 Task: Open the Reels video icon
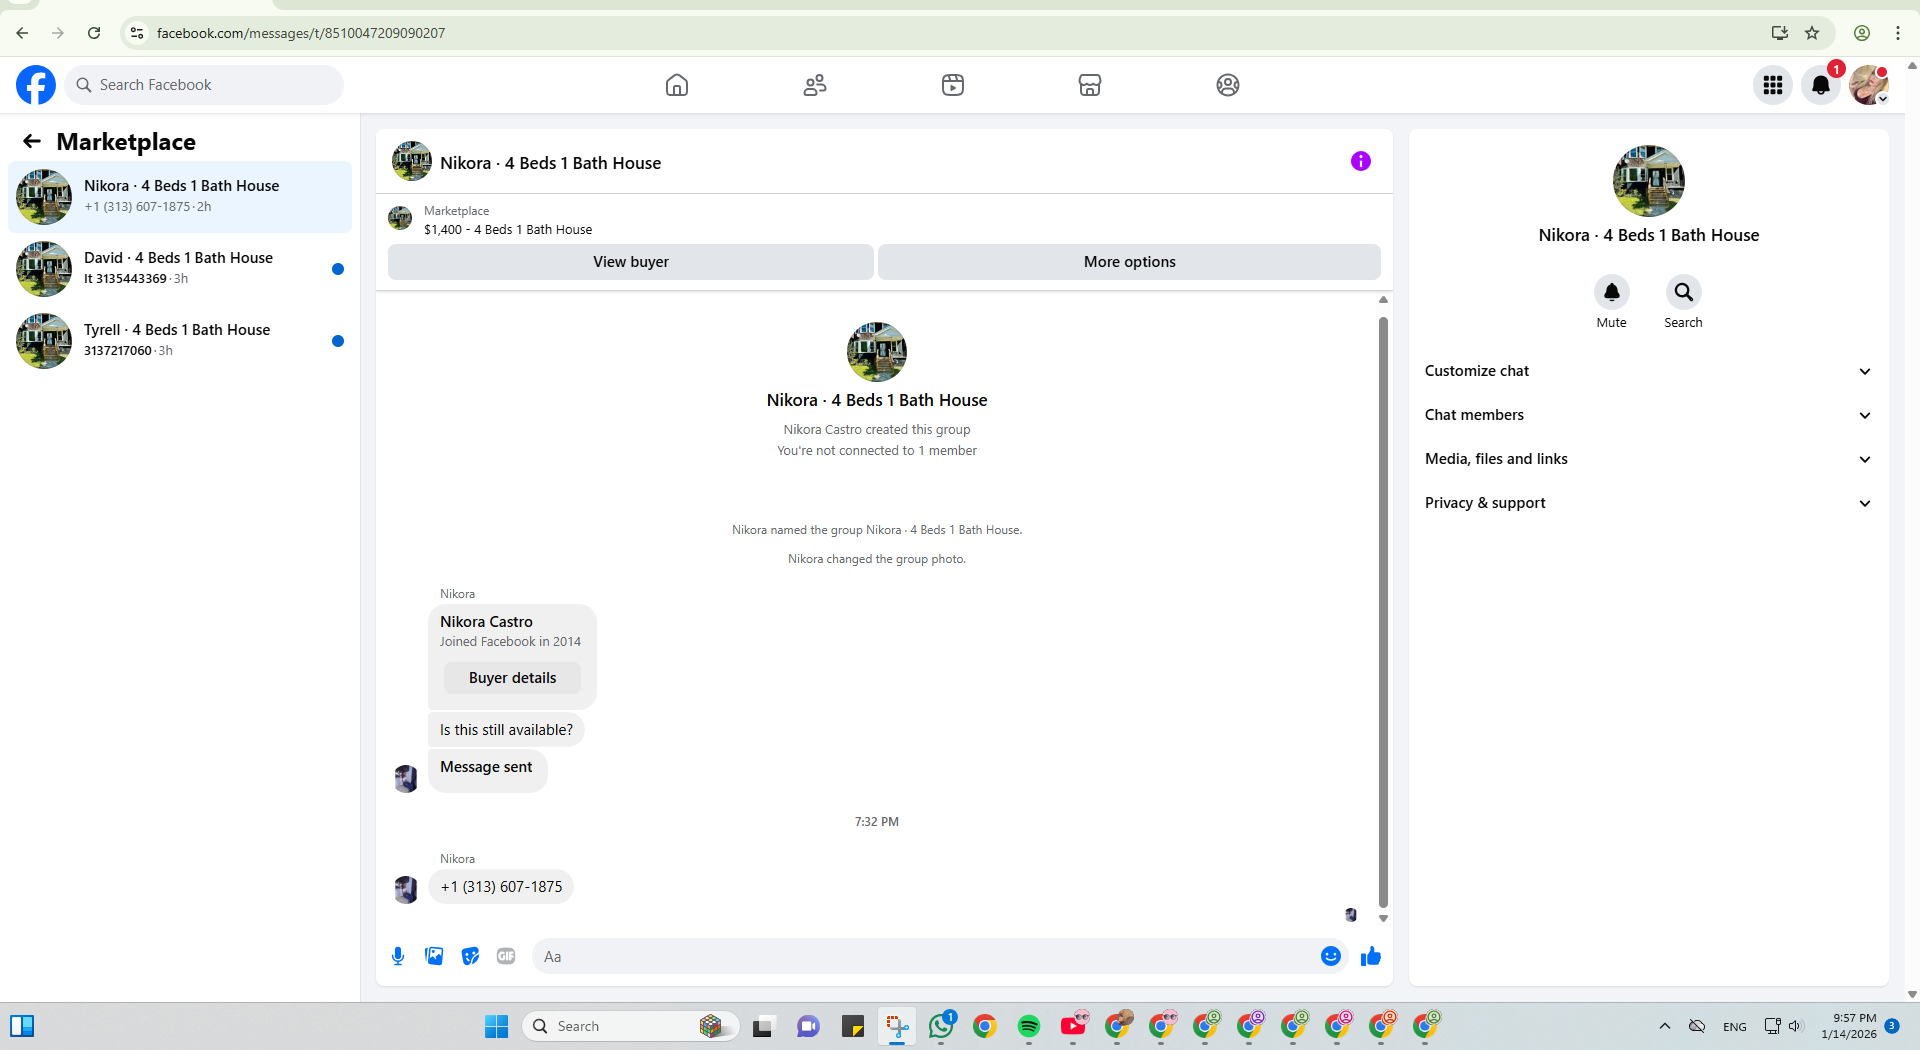click(x=953, y=85)
